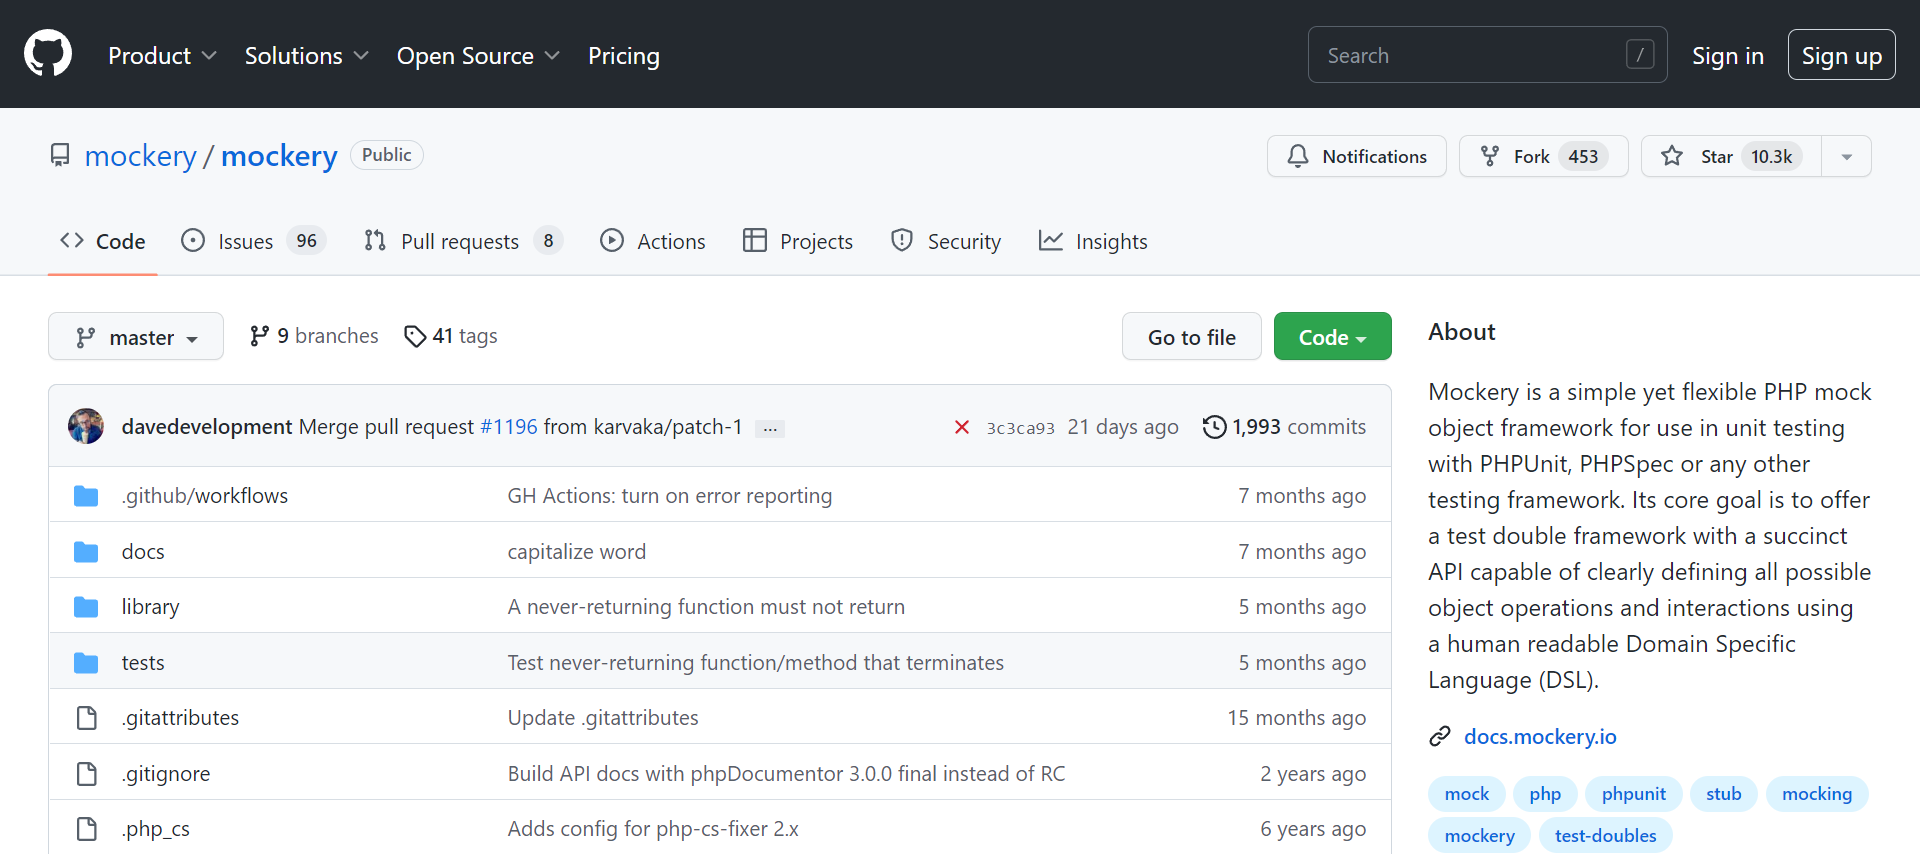Open the .gitattributes file name
Viewport: 1920px width, 854px height.
pyautogui.click(x=180, y=718)
